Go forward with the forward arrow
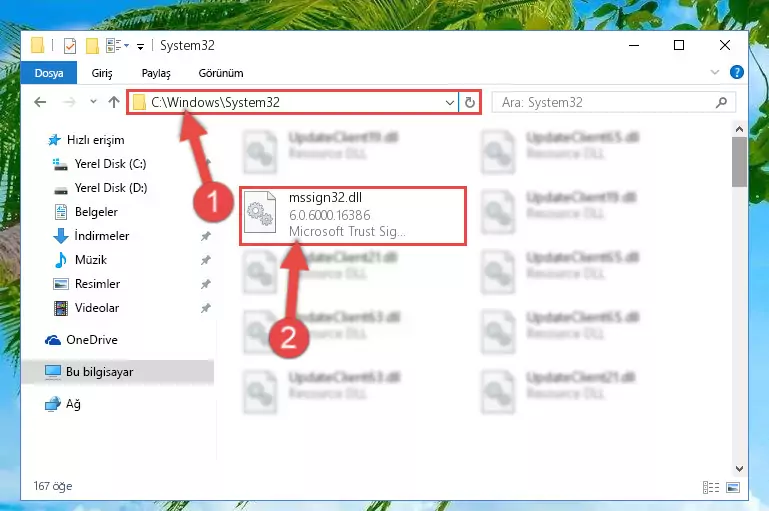 70,102
